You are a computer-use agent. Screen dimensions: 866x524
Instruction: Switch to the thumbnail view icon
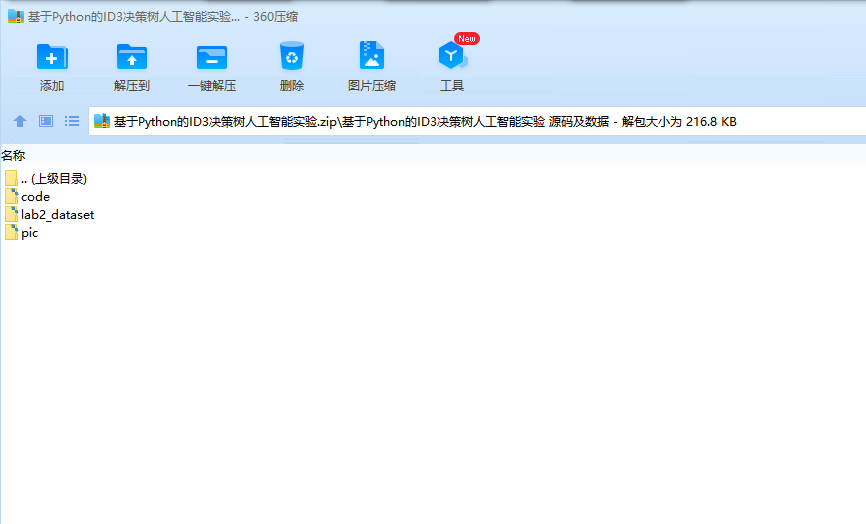pos(46,121)
